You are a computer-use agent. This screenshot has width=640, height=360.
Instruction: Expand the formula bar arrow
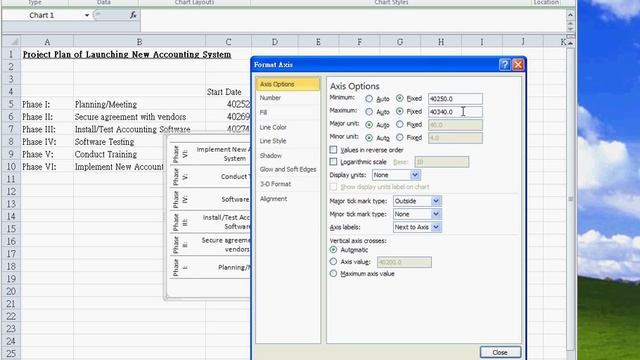pos(570,15)
